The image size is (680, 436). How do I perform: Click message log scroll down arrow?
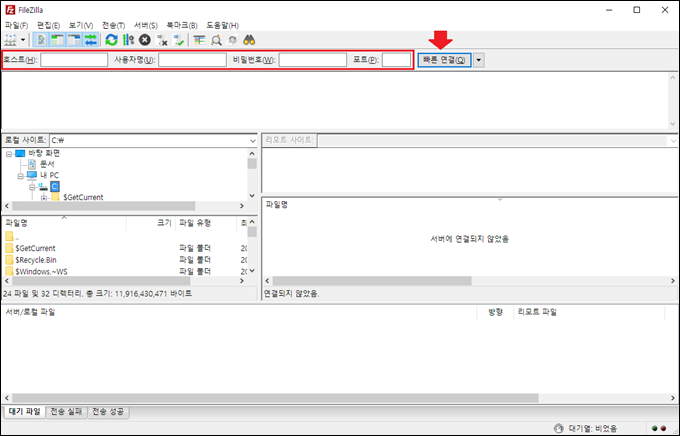(673, 124)
